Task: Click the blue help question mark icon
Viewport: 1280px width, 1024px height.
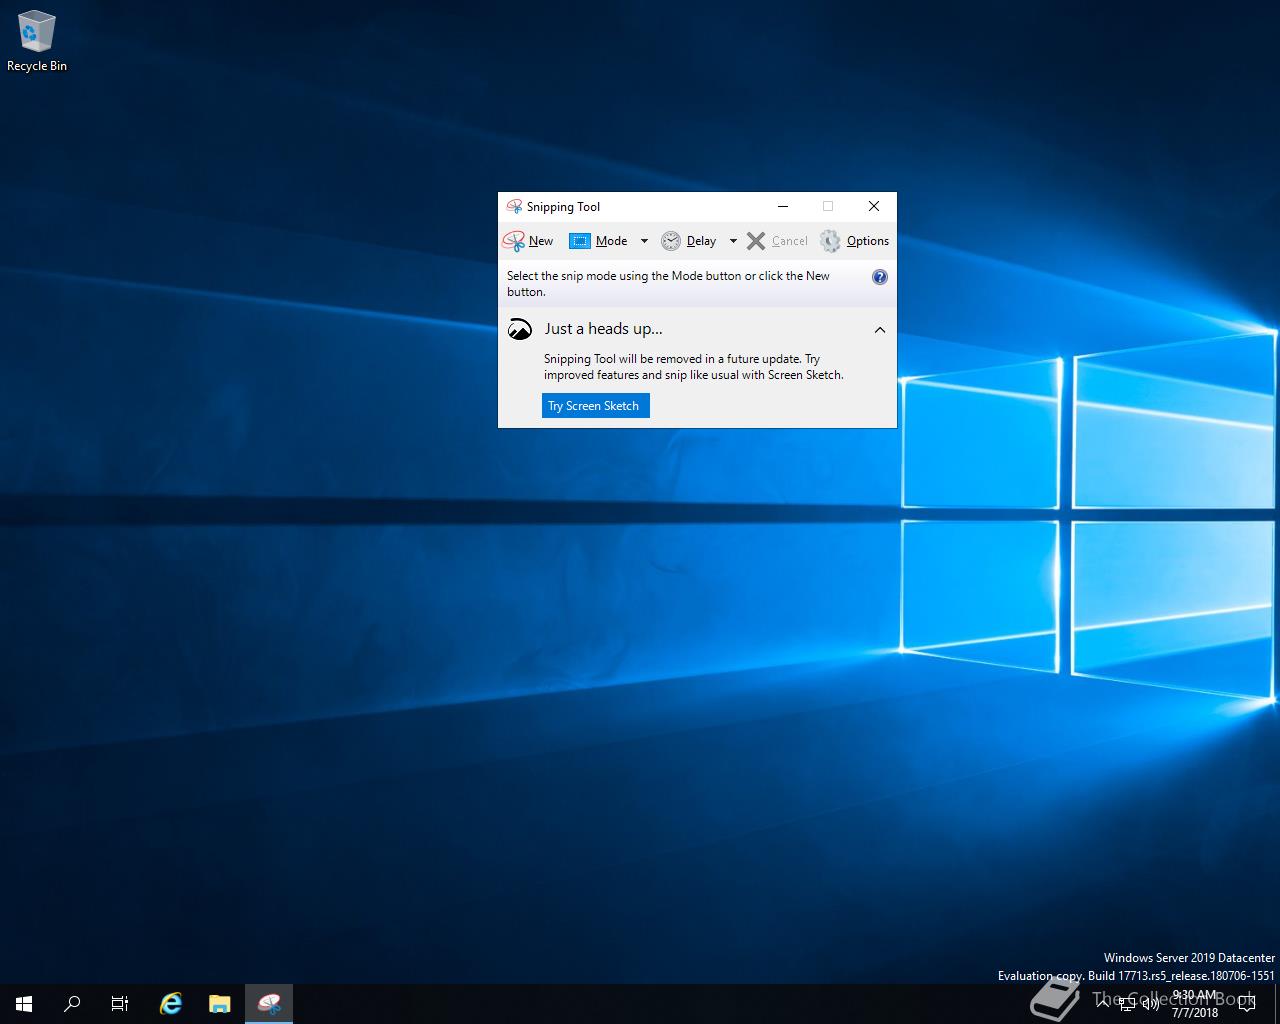Action: pyautogui.click(x=880, y=277)
